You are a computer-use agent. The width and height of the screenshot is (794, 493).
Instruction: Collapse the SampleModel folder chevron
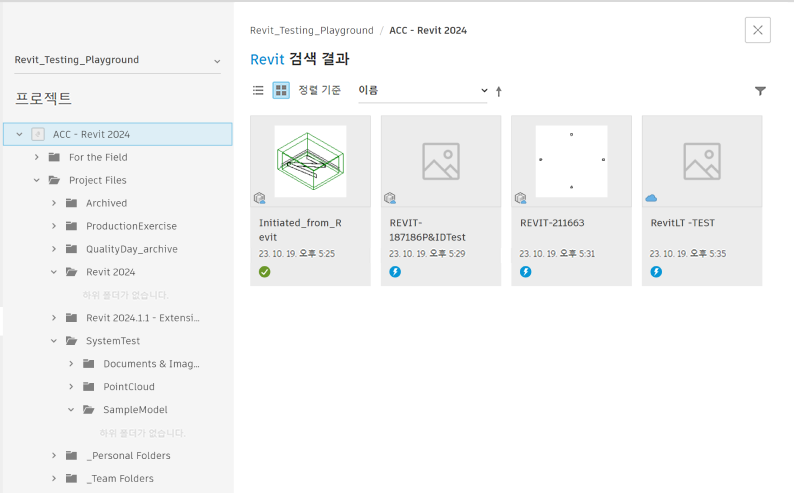[71, 409]
